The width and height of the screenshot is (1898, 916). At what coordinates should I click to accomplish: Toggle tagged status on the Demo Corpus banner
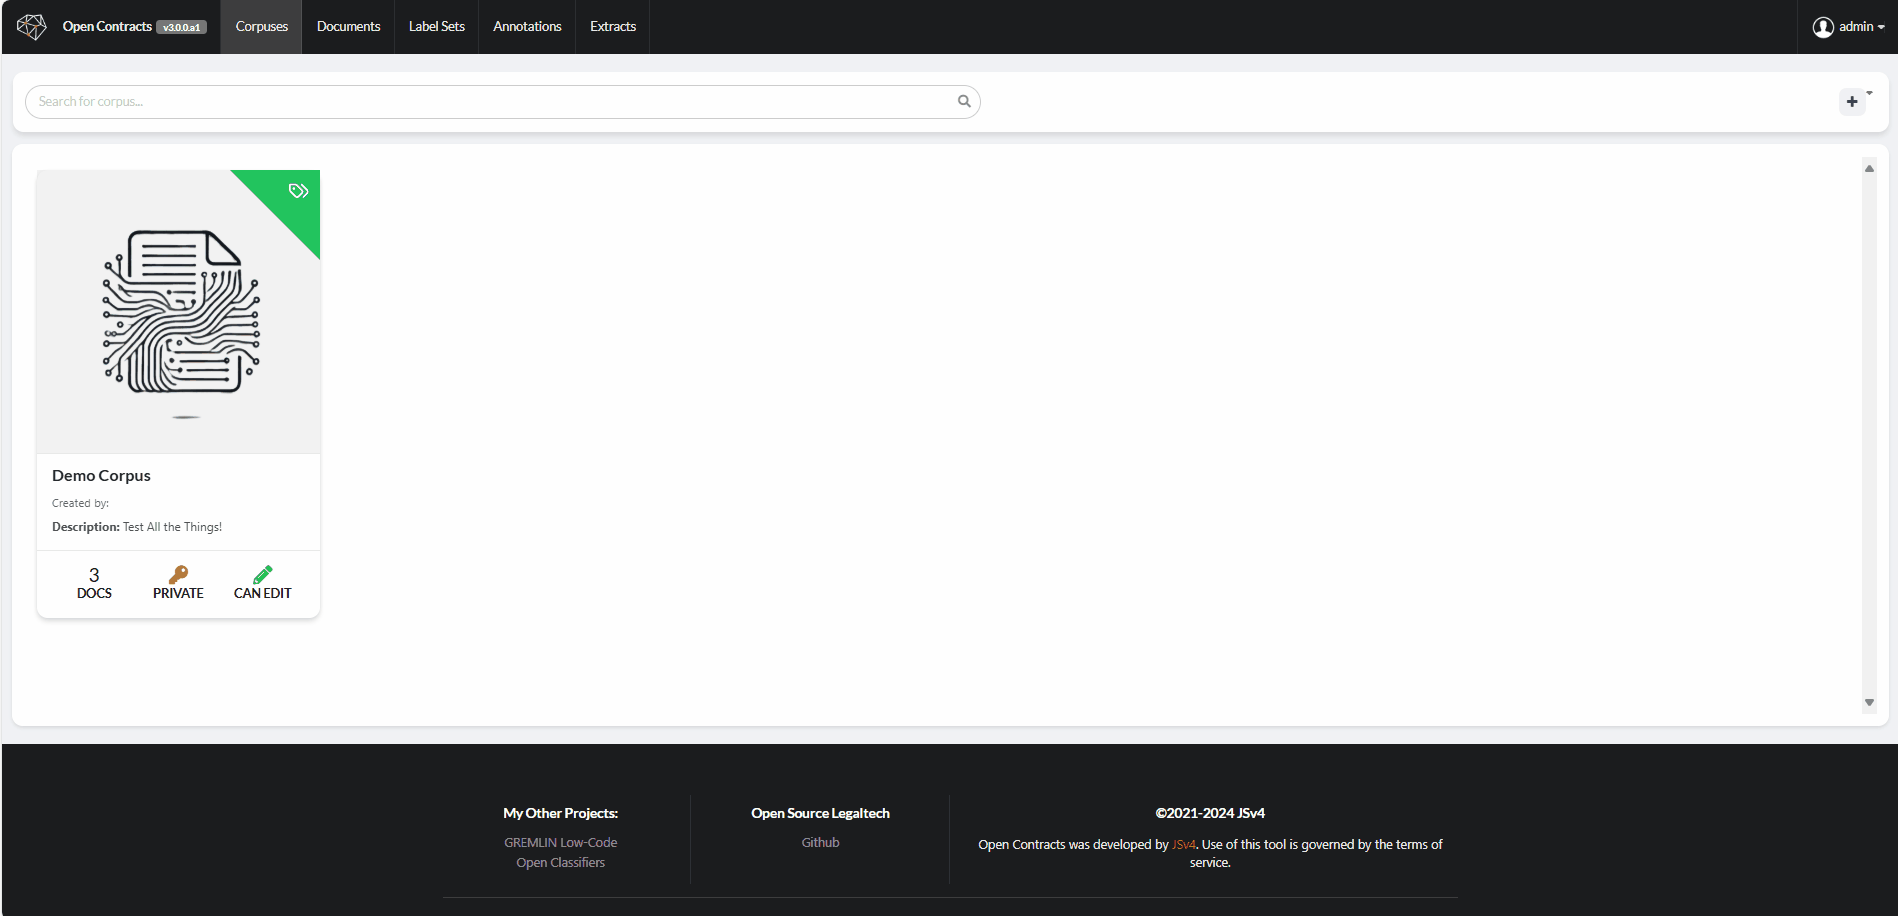point(297,190)
